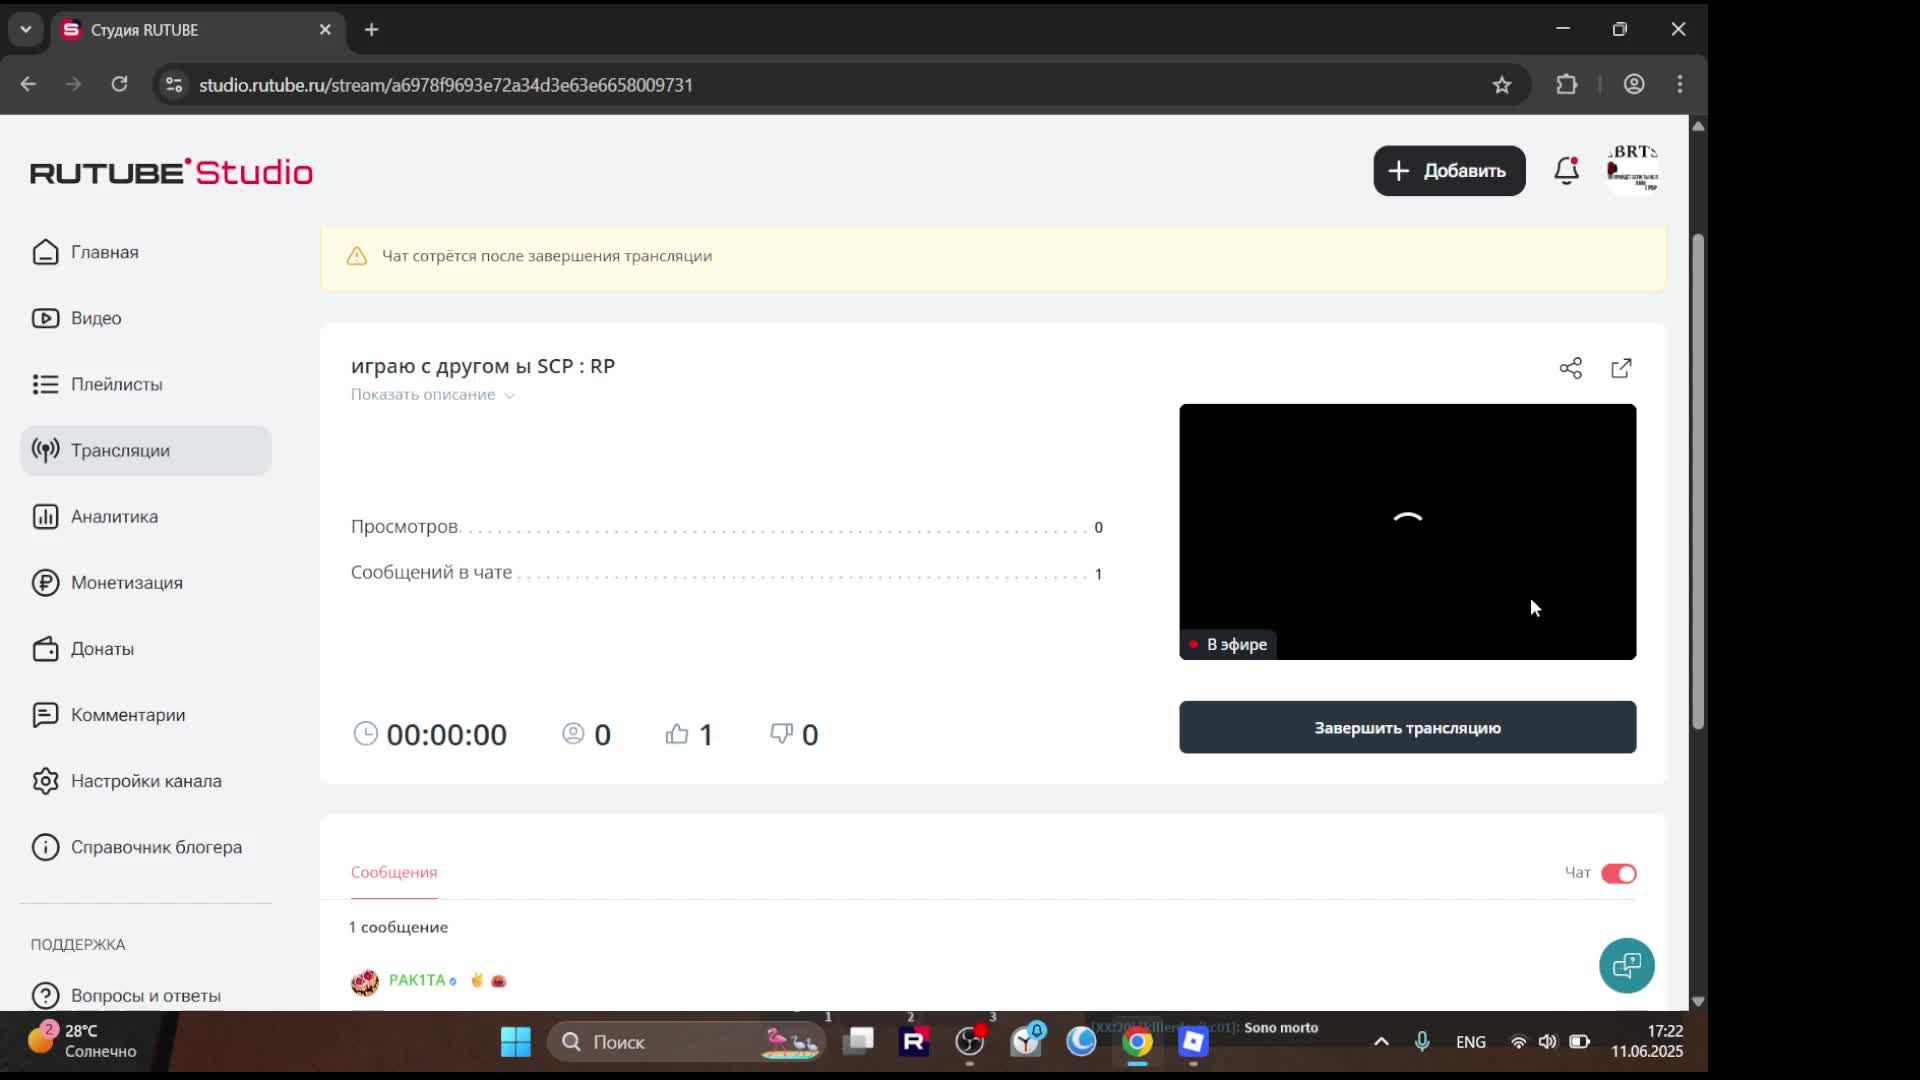Viewport: 1920px width, 1080px height.
Task: Click the В эфире live badge
Action: pyautogui.click(x=1228, y=644)
